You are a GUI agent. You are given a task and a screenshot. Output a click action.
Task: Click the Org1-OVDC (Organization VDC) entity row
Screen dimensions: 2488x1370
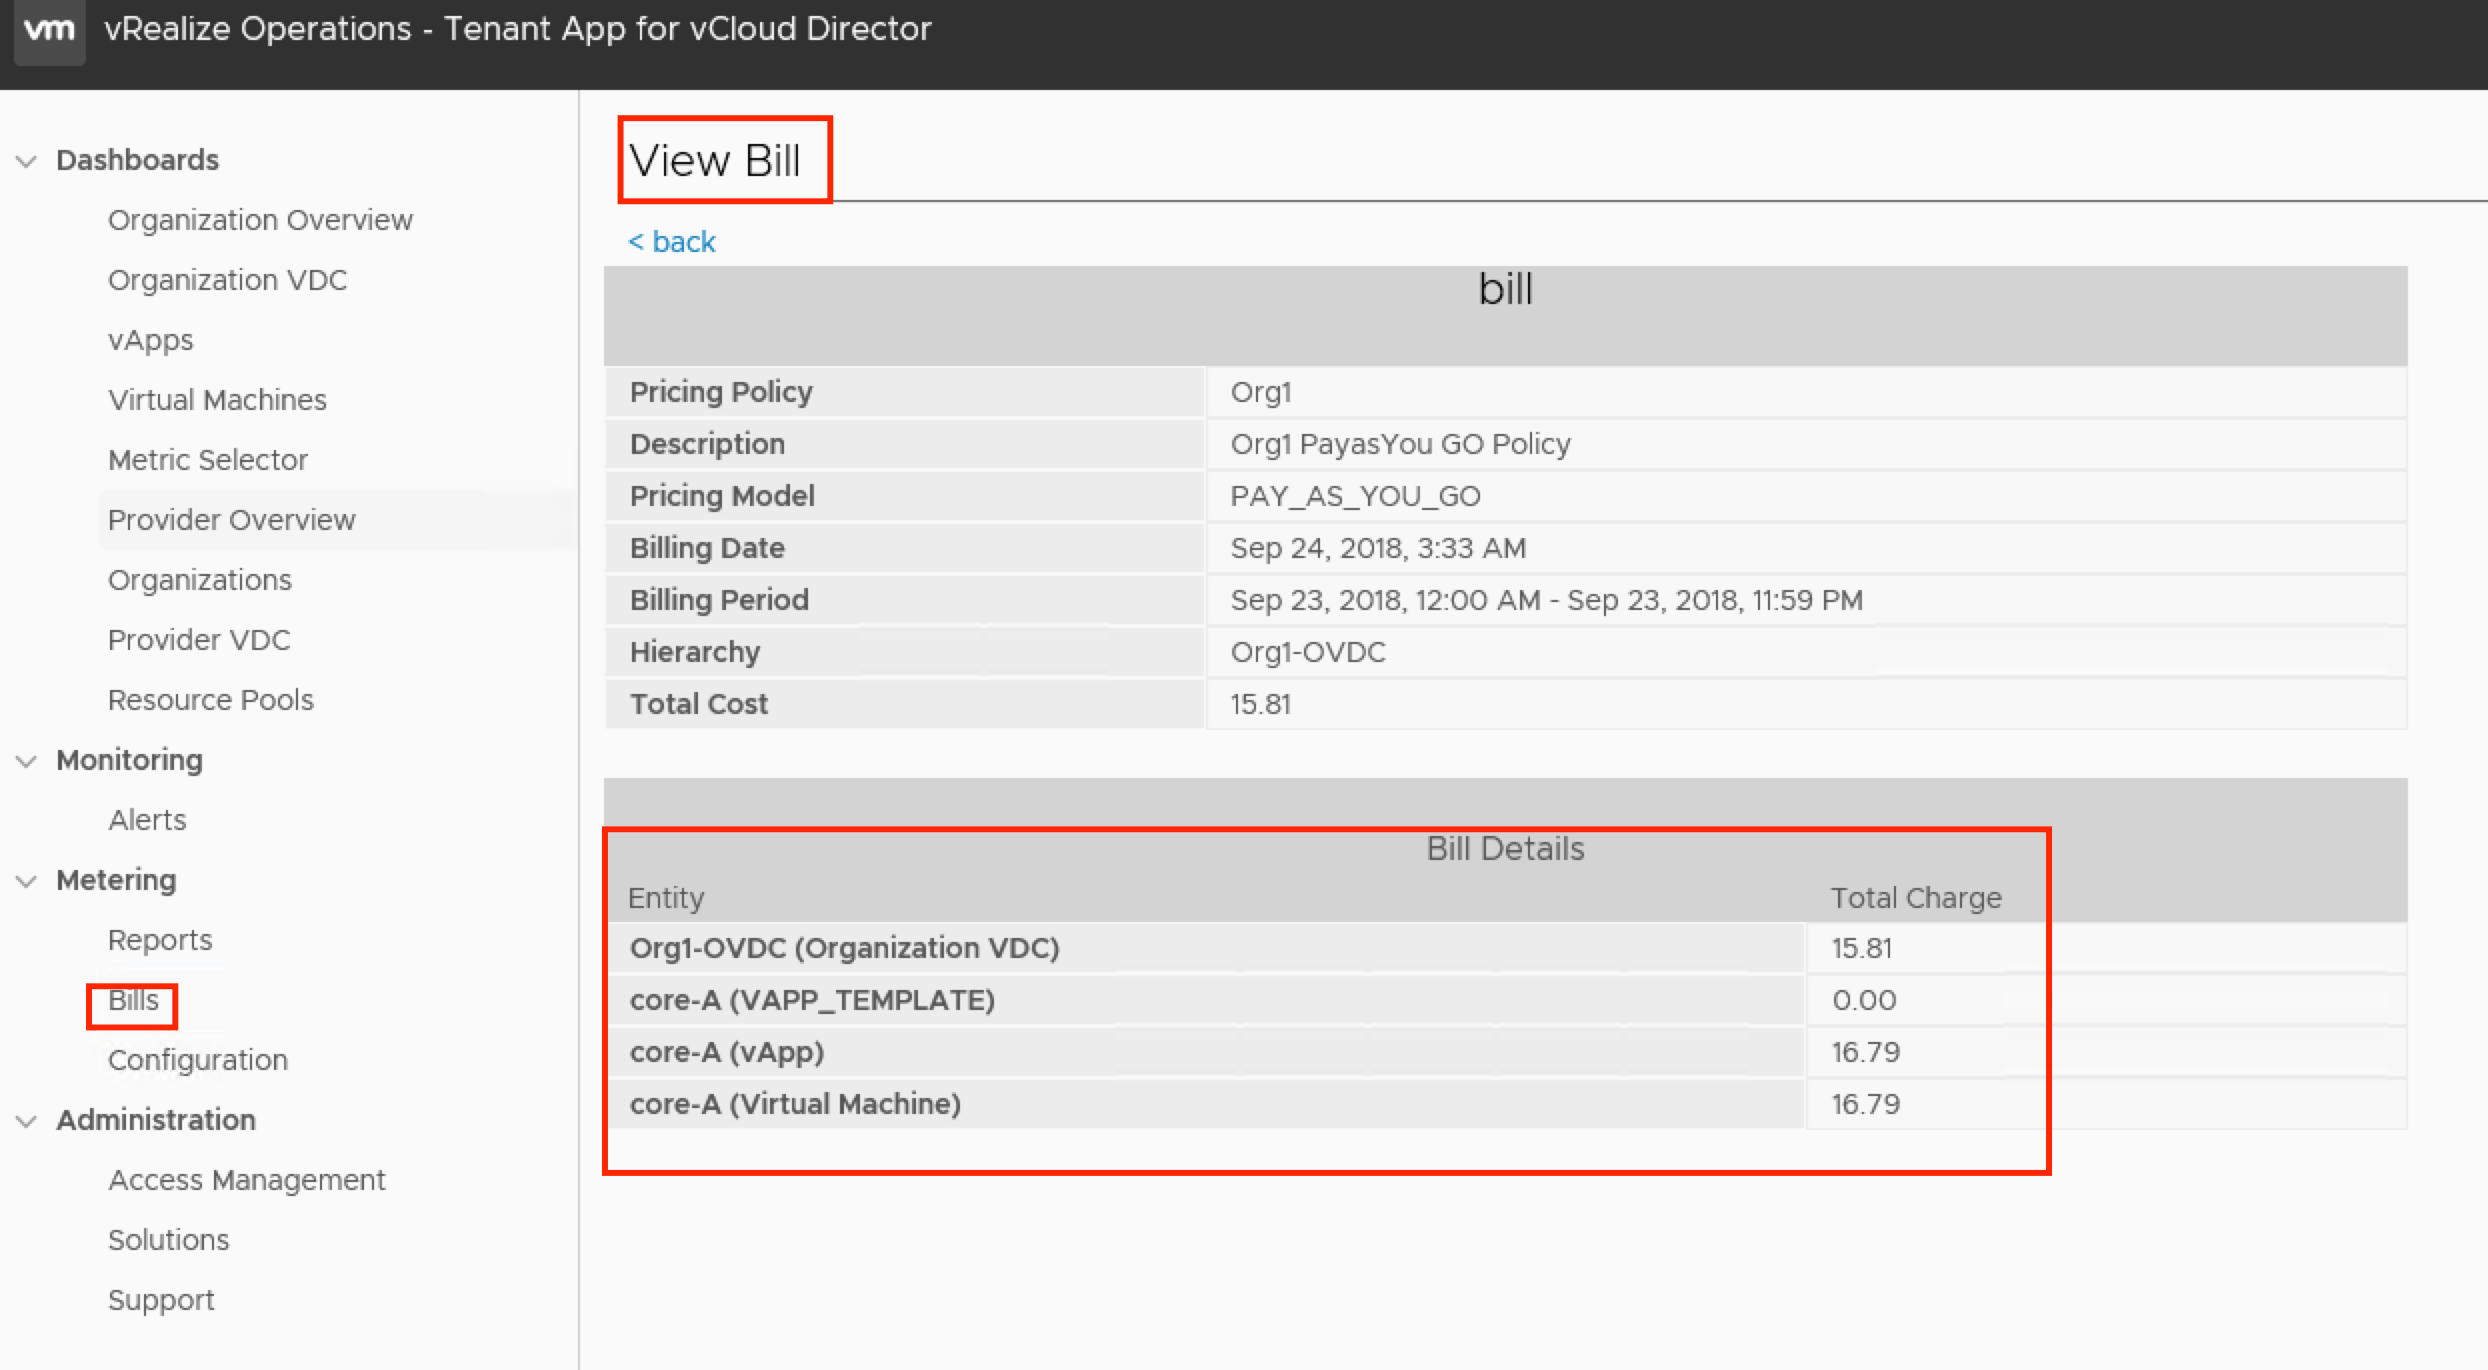coord(844,948)
